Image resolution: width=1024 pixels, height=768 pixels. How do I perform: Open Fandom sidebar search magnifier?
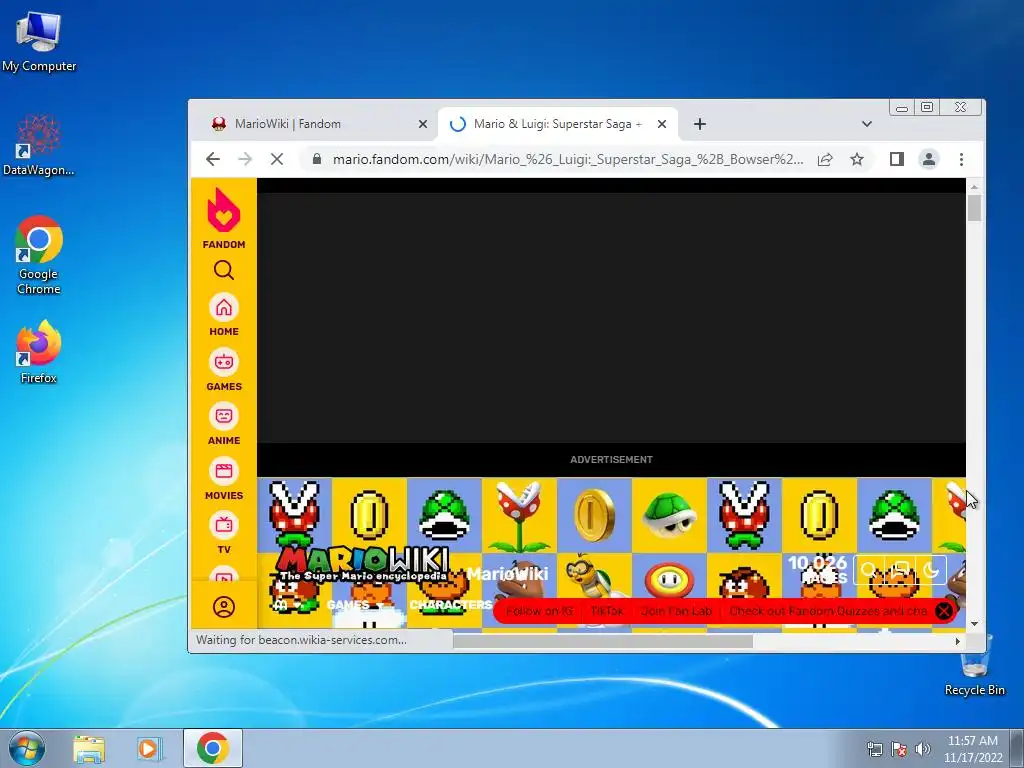[224, 270]
